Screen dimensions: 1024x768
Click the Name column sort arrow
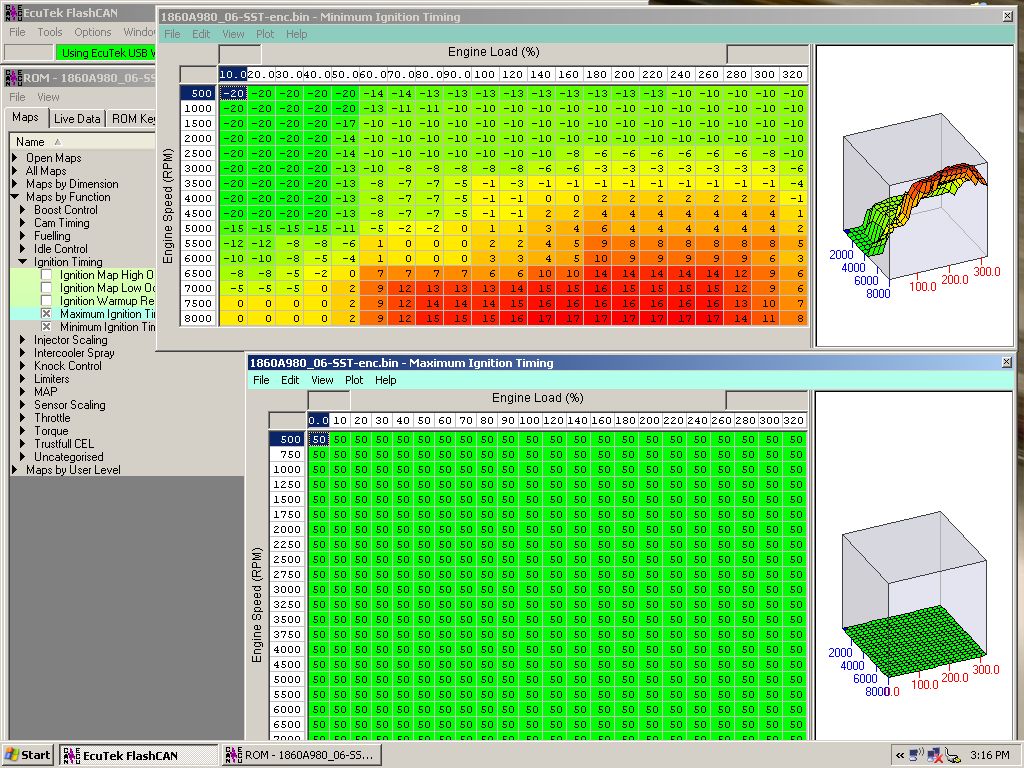point(57,142)
